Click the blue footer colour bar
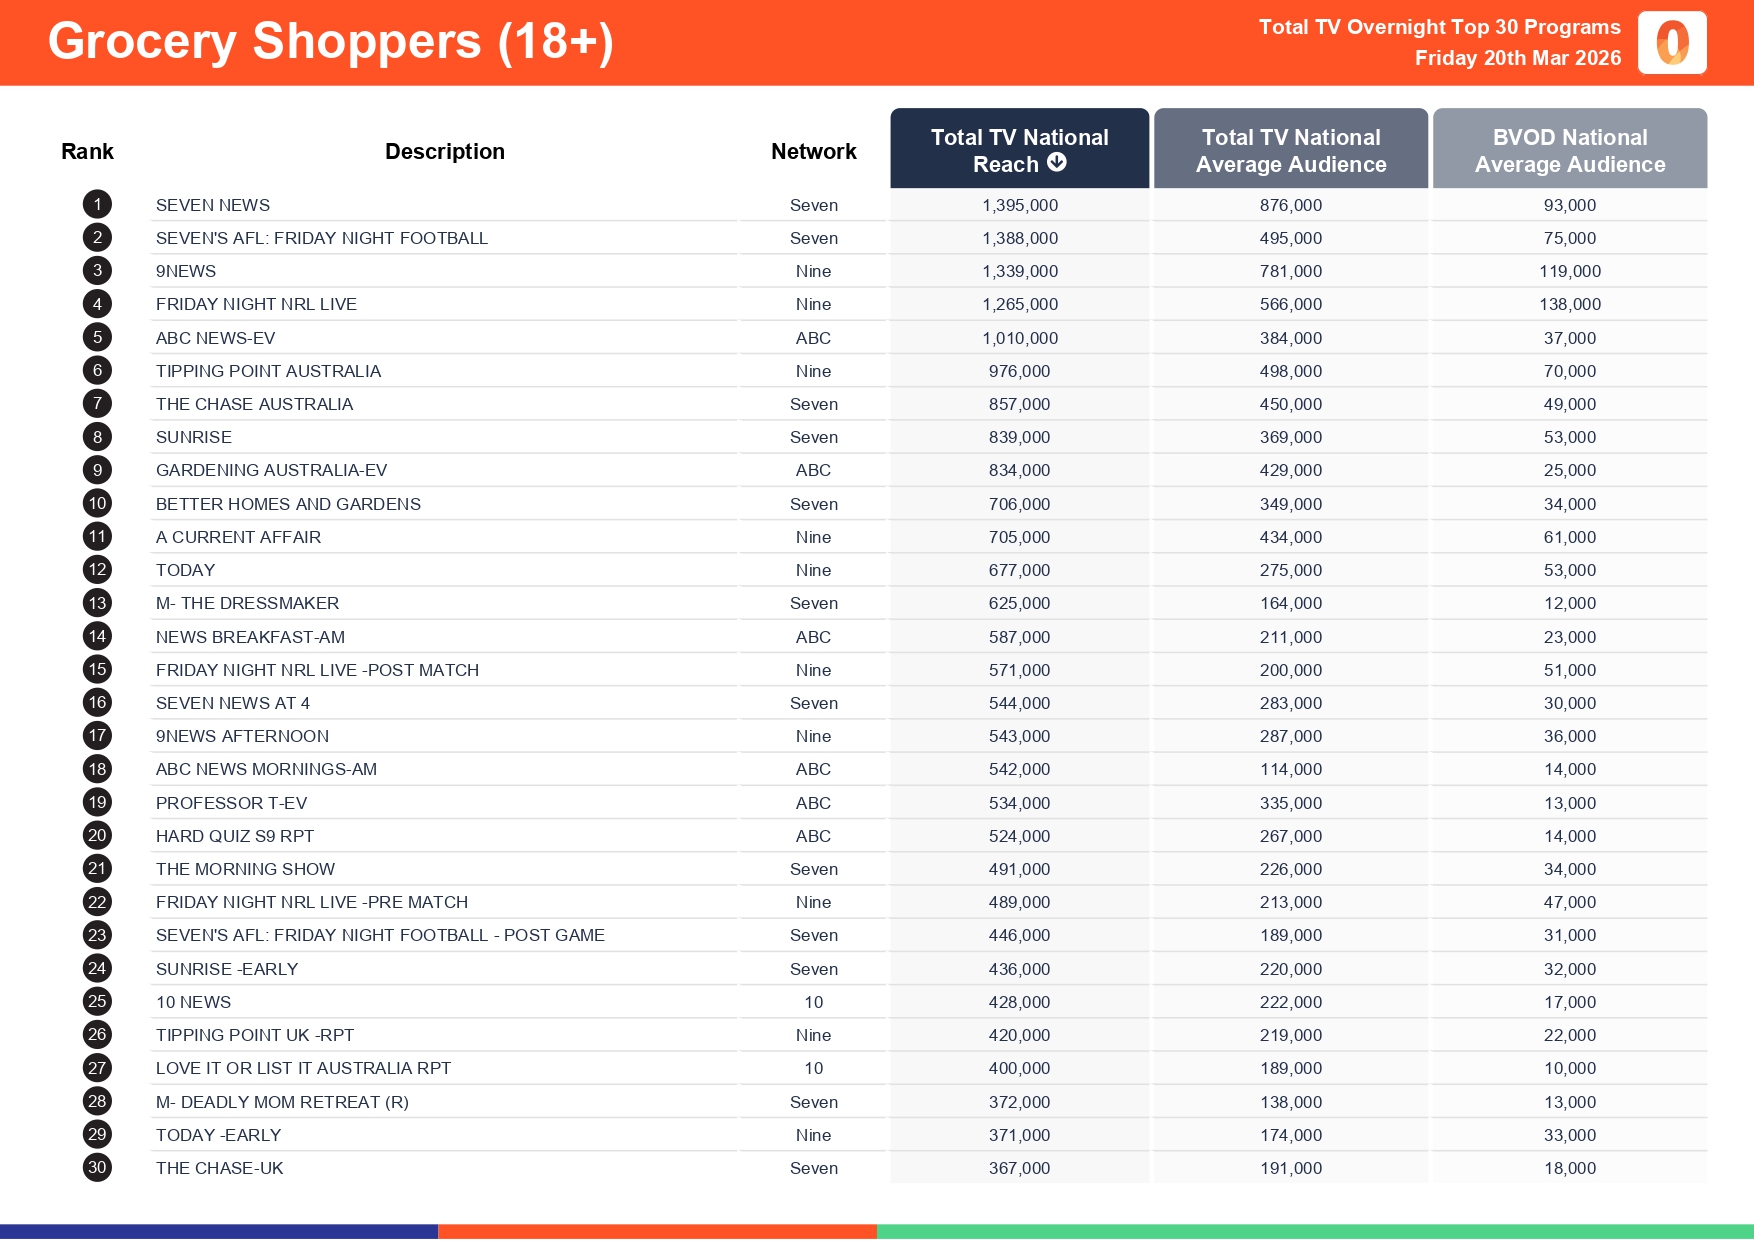The width and height of the screenshot is (1754, 1241). click(x=219, y=1232)
